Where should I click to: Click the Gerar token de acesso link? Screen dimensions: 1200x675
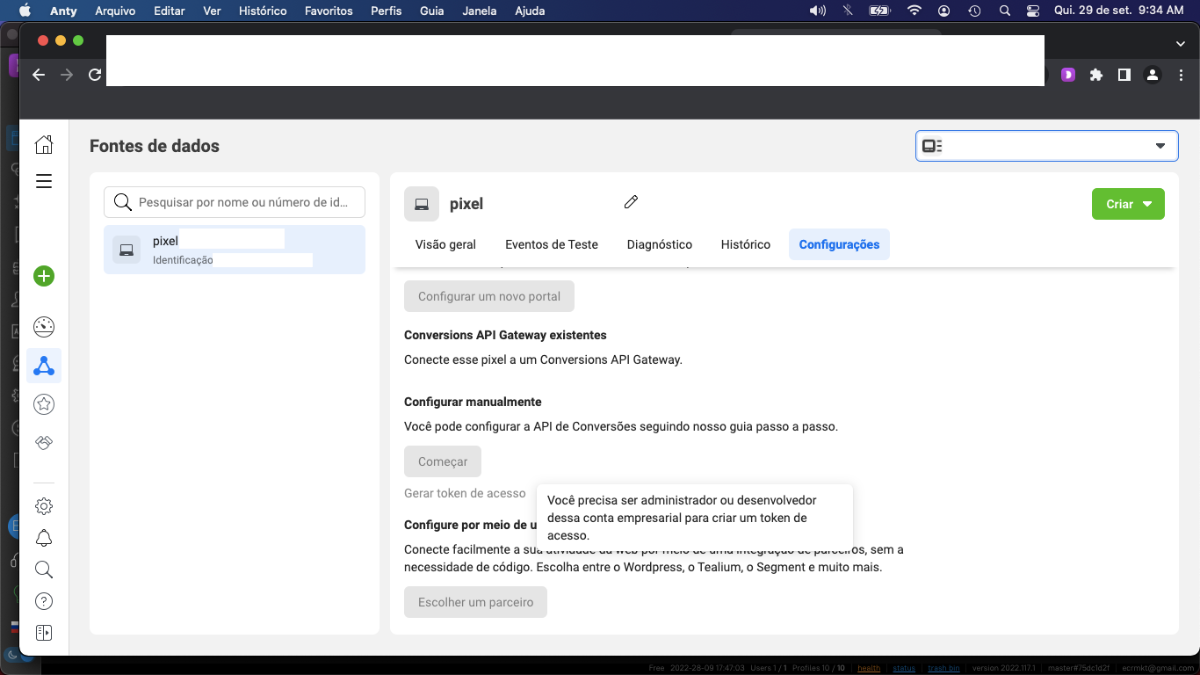click(x=465, y=493)
